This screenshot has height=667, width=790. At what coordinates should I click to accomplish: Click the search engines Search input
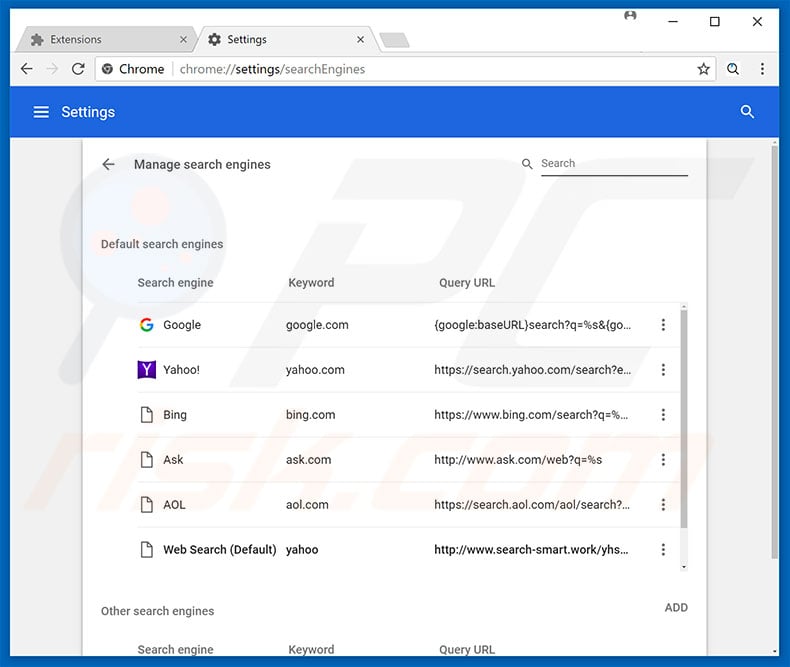tap(614, 164)
